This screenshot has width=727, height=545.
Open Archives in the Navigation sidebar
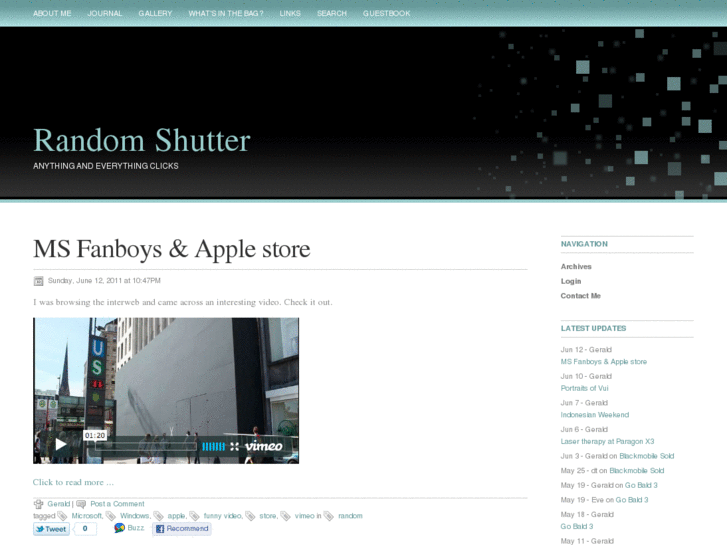(x=576, y=267)
